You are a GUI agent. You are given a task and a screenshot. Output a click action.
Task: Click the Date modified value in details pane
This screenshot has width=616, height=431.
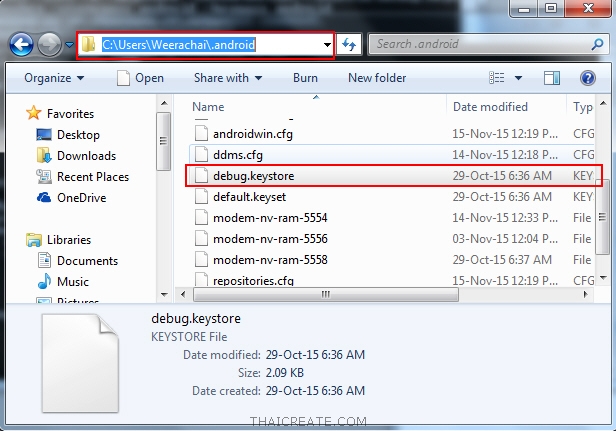315,355
